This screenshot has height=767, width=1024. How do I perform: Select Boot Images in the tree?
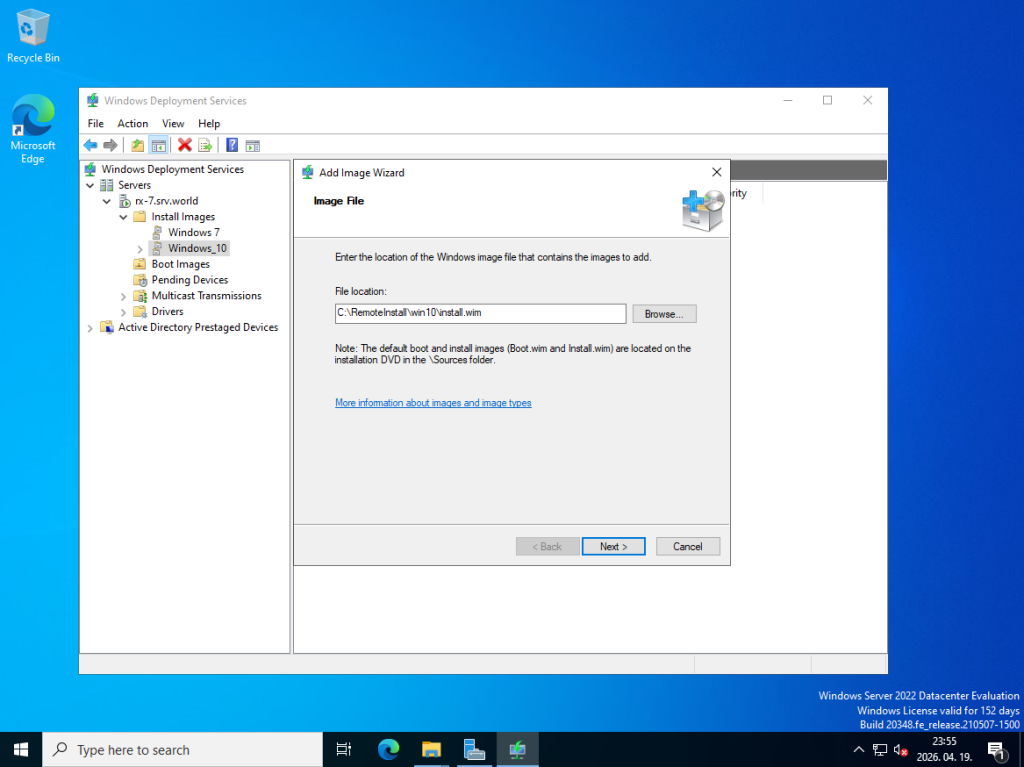pos(180,264)
